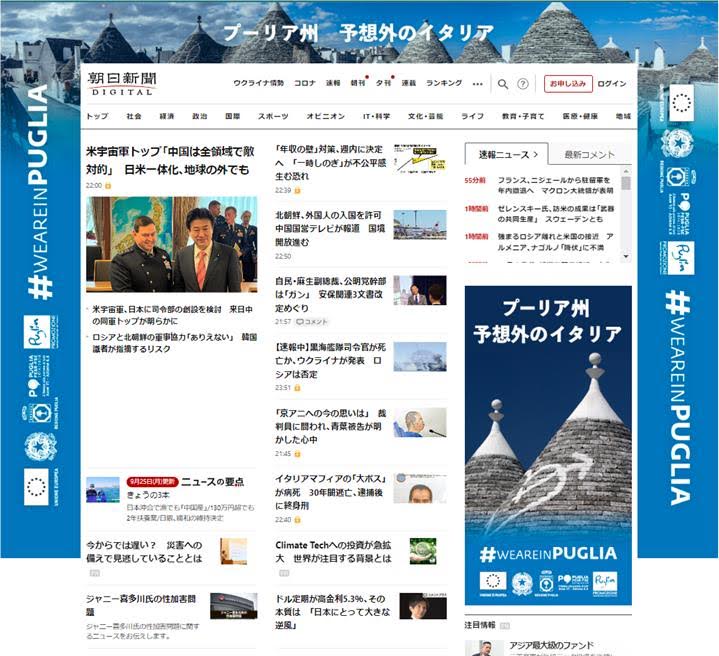Click the コメント icon under the 自民・麻生副総裁 article
This screenshot has height=656, width=719.
click(x=311, y=322)
